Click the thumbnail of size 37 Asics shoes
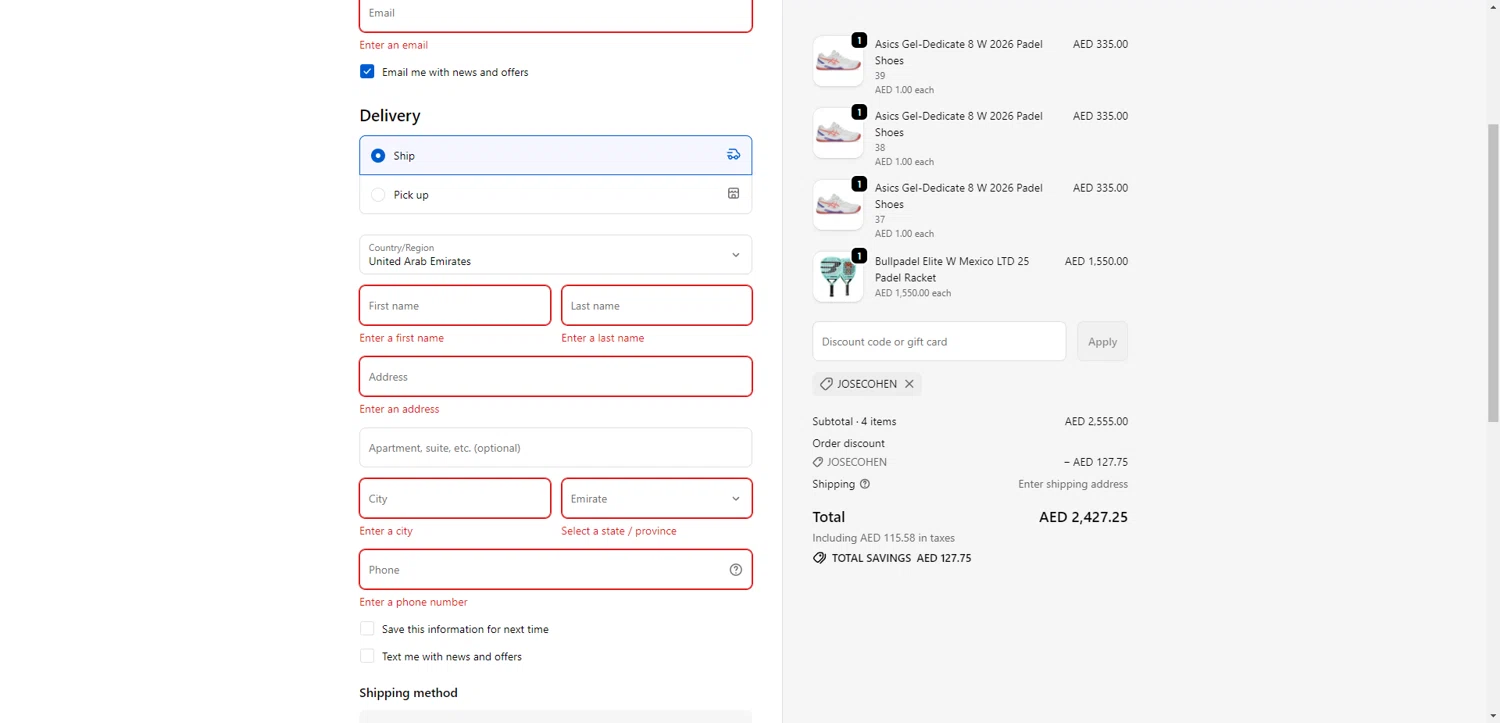 click(x=838, y=205)
